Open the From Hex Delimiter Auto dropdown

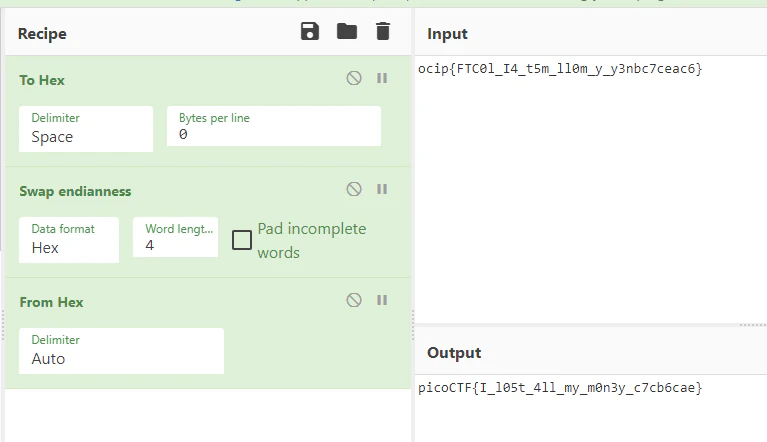[x=121, y=351]
